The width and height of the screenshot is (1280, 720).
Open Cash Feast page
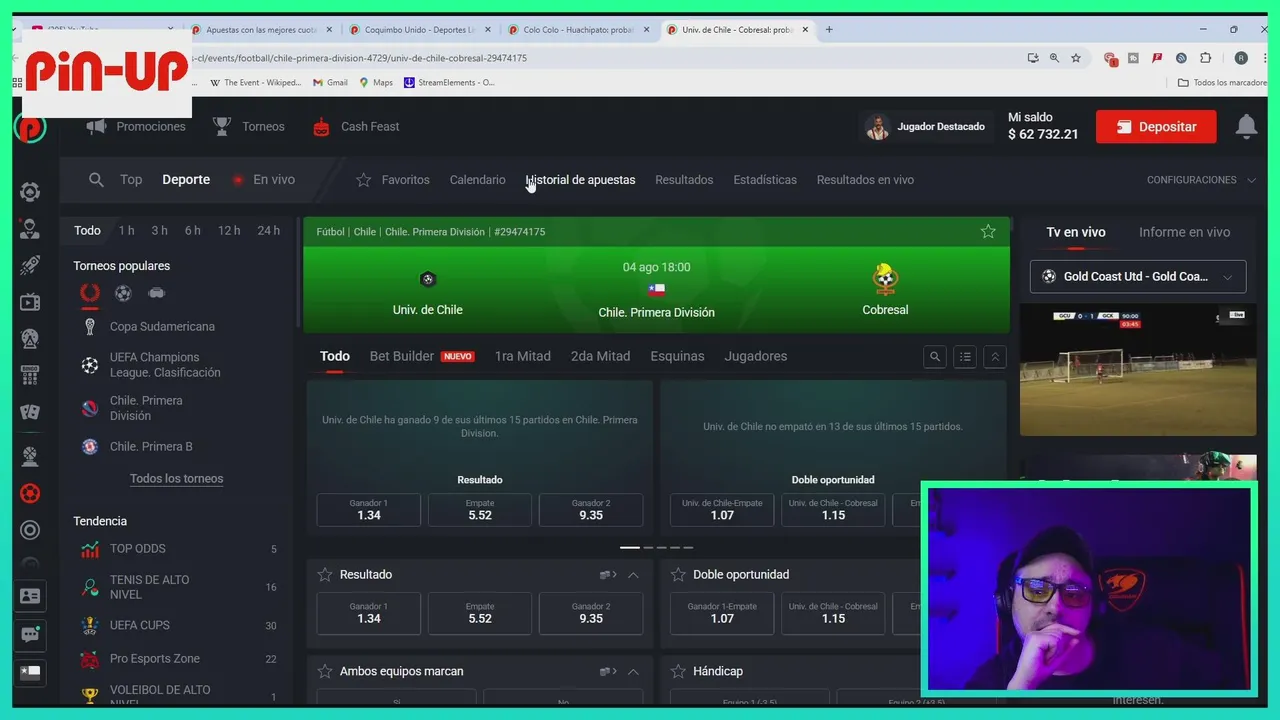tap(355, 127)
